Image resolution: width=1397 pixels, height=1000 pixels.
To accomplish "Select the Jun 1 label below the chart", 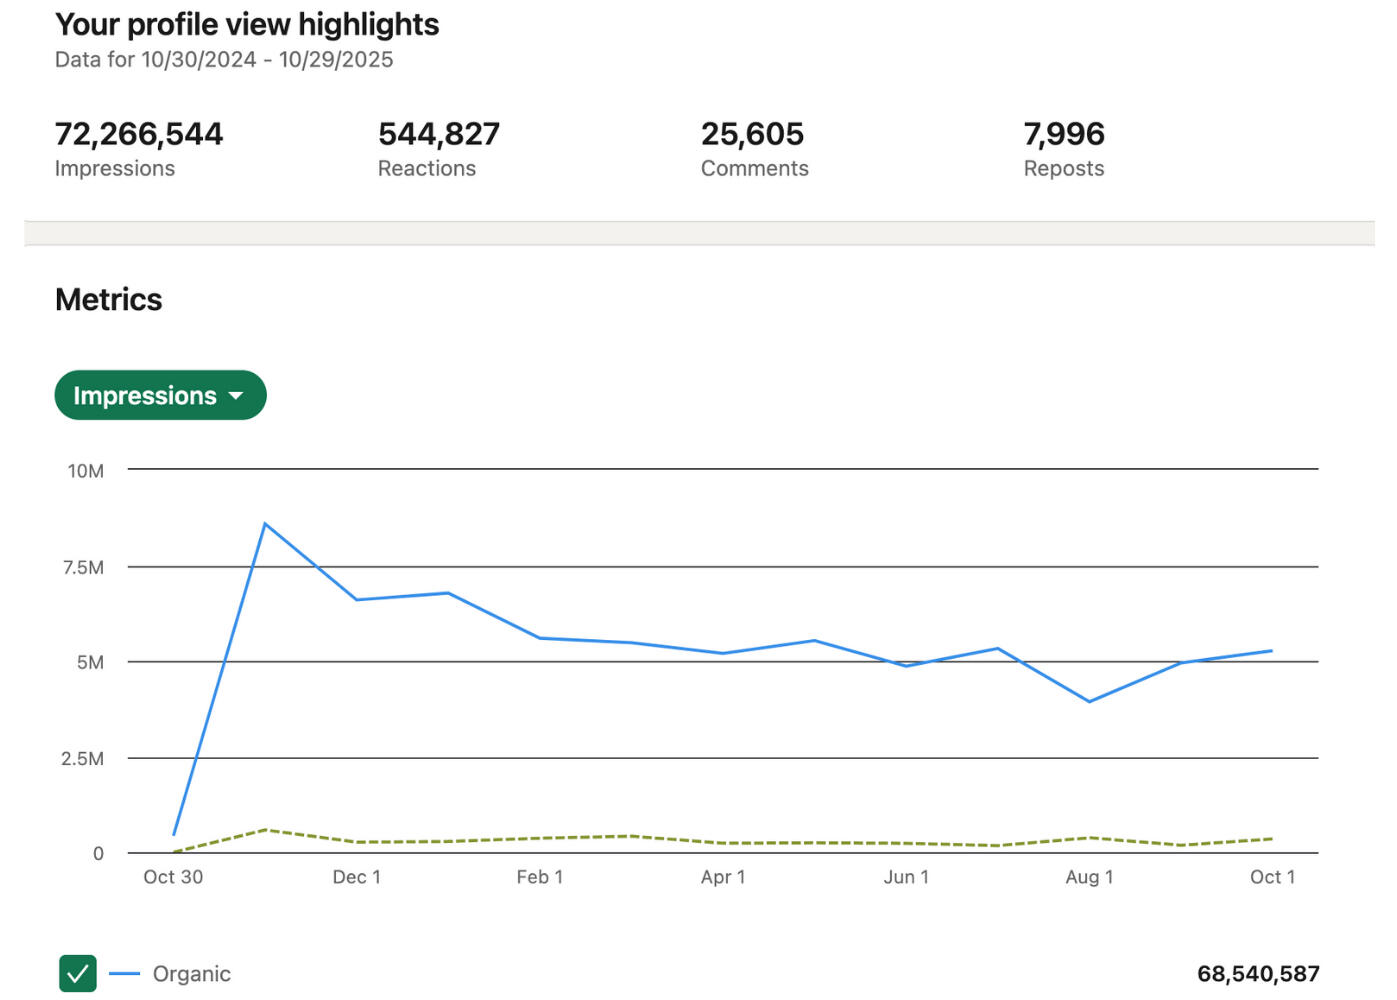I will (x=906, y=876).
